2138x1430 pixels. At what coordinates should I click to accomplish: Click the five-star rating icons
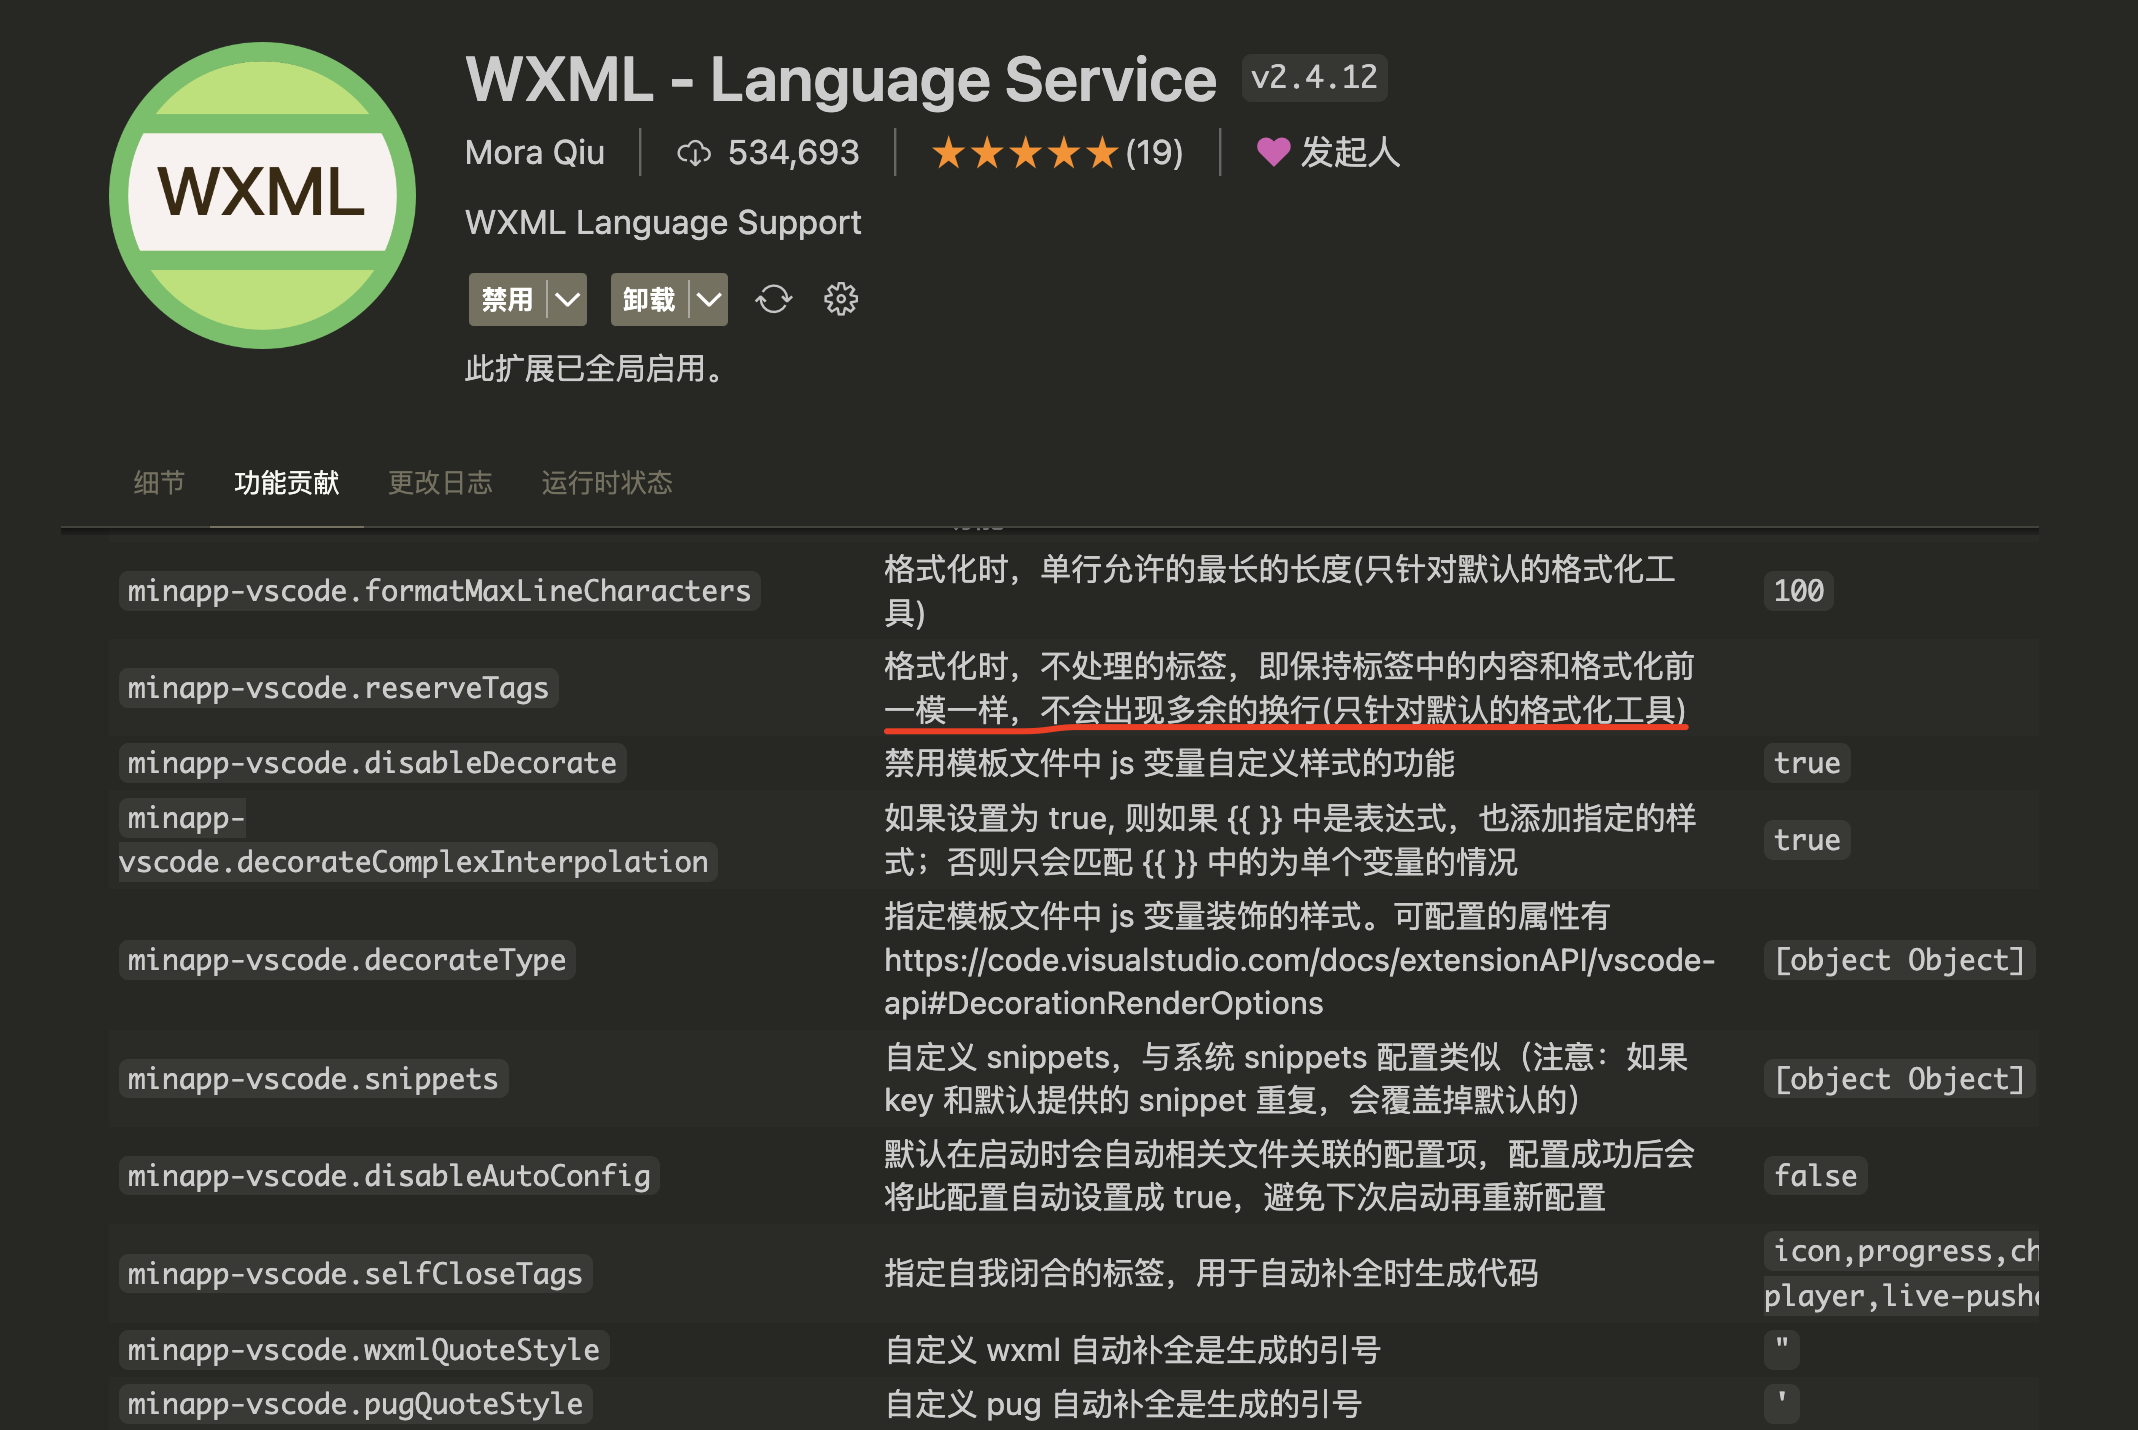pos(1024,153)
